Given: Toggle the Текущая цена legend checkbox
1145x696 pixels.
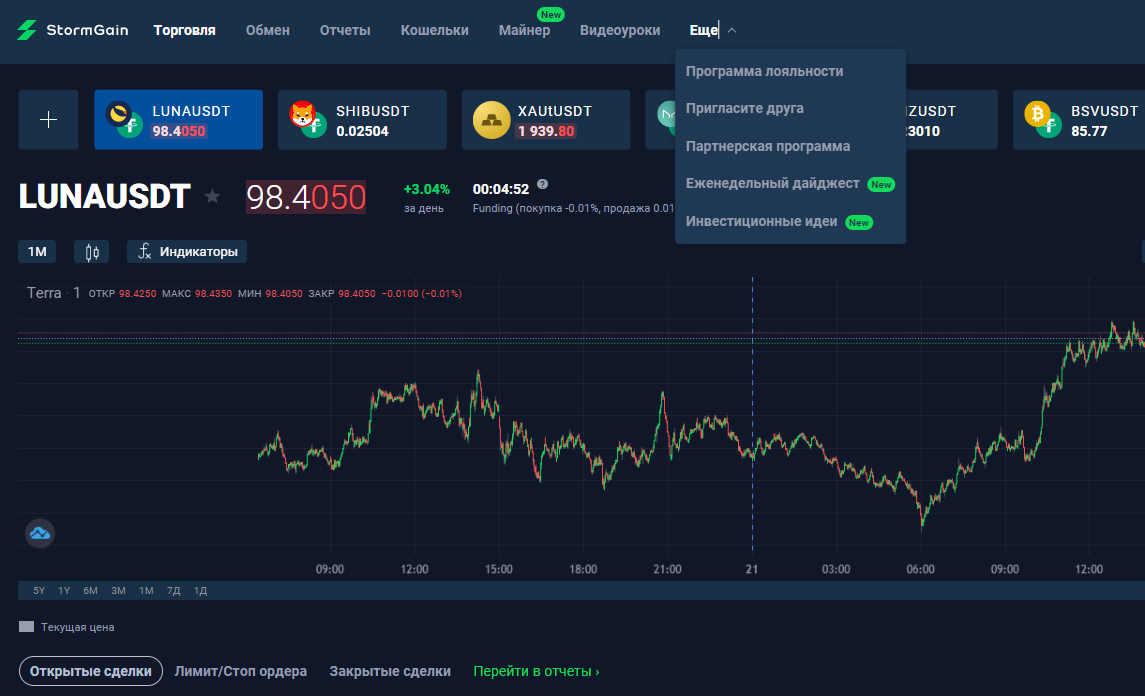Looking at the screenshot, I should (x=26, y=627).
